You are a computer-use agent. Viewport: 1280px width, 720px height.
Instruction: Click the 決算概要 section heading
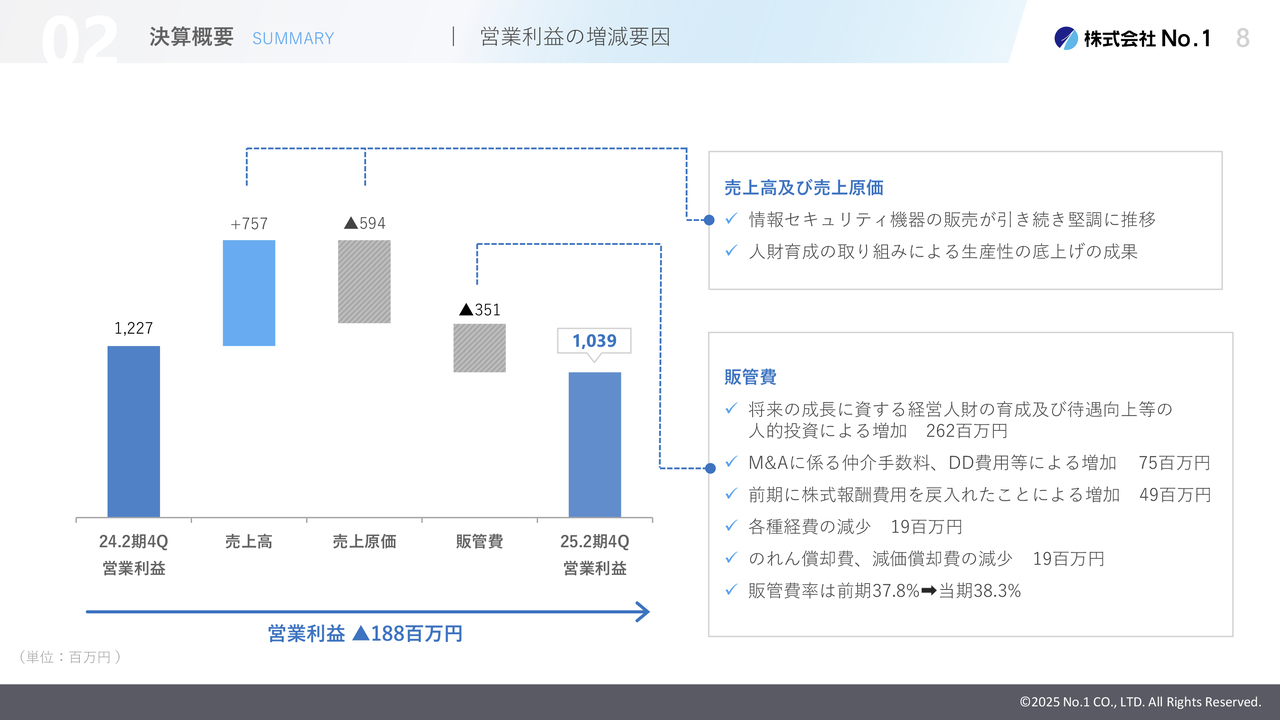191,38
